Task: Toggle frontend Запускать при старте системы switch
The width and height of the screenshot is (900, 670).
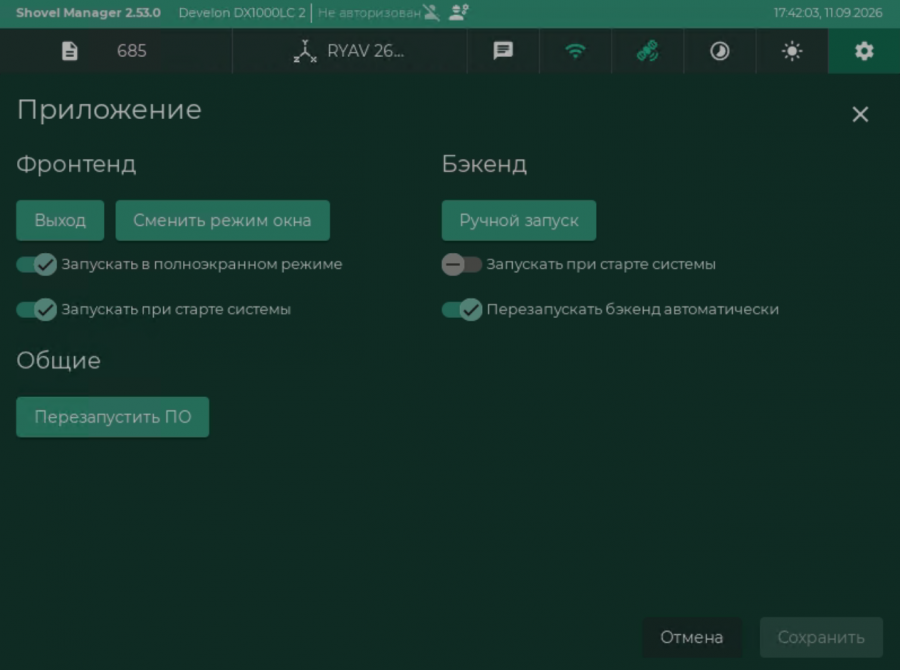Action: tap(37, 309)
